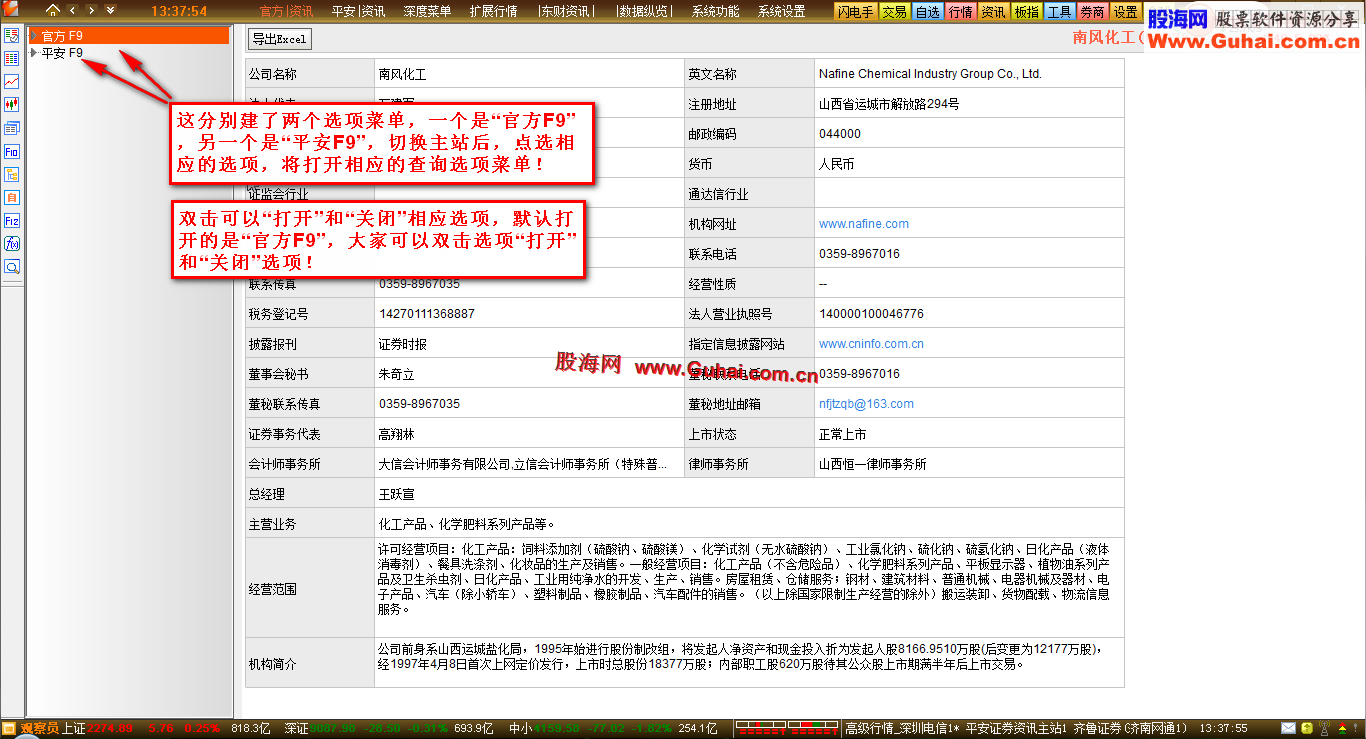Image resolution: width=1366 pixels, height=739 pixels.
Task: Click the 券商 tab button
Action: click(1092, 12)
